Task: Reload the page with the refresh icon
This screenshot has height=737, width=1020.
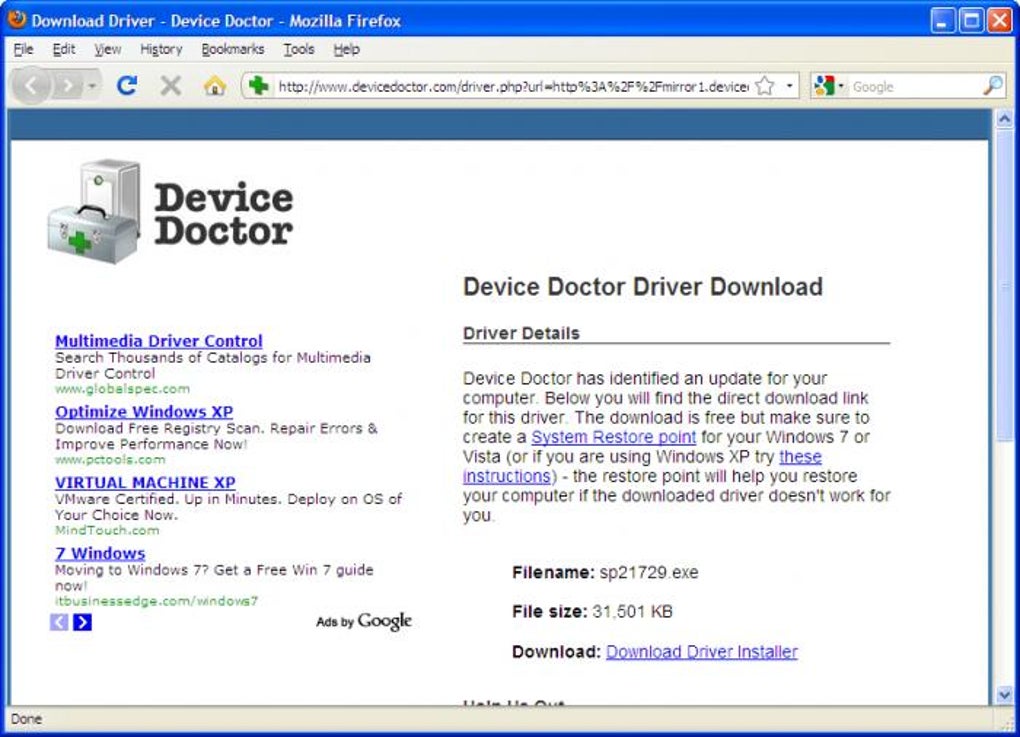Action: point(127,85)
